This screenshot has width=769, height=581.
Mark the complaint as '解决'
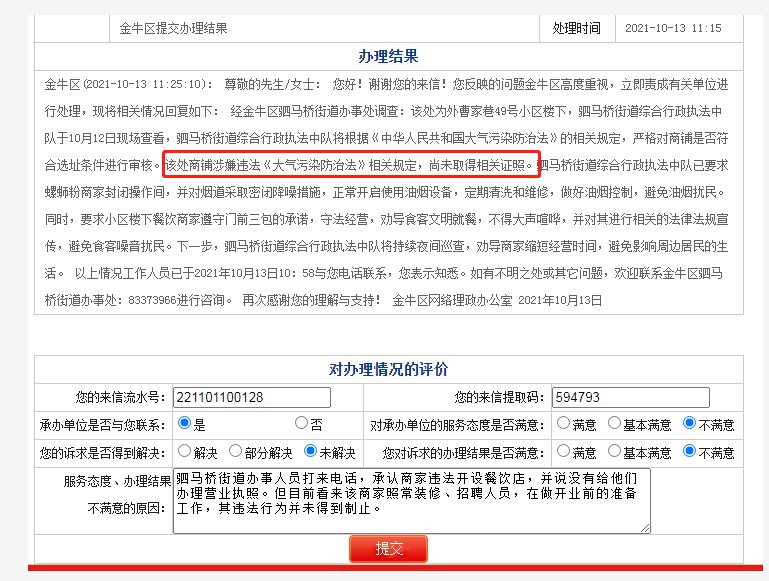click(184, 452)
